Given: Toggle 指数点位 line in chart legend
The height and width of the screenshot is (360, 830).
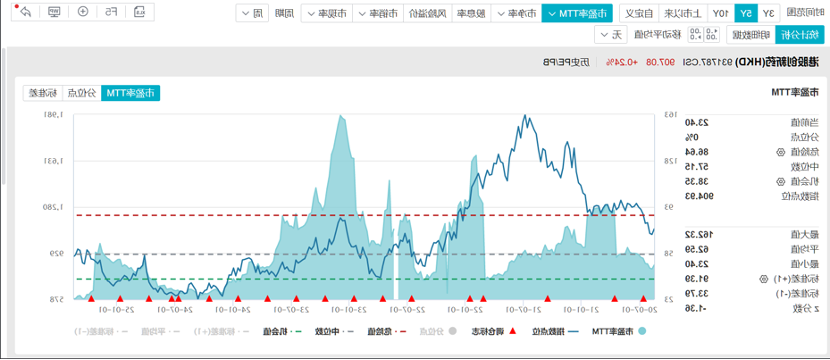Looking at the screenshot, I should pyautogui.click(x=554, y=331).
